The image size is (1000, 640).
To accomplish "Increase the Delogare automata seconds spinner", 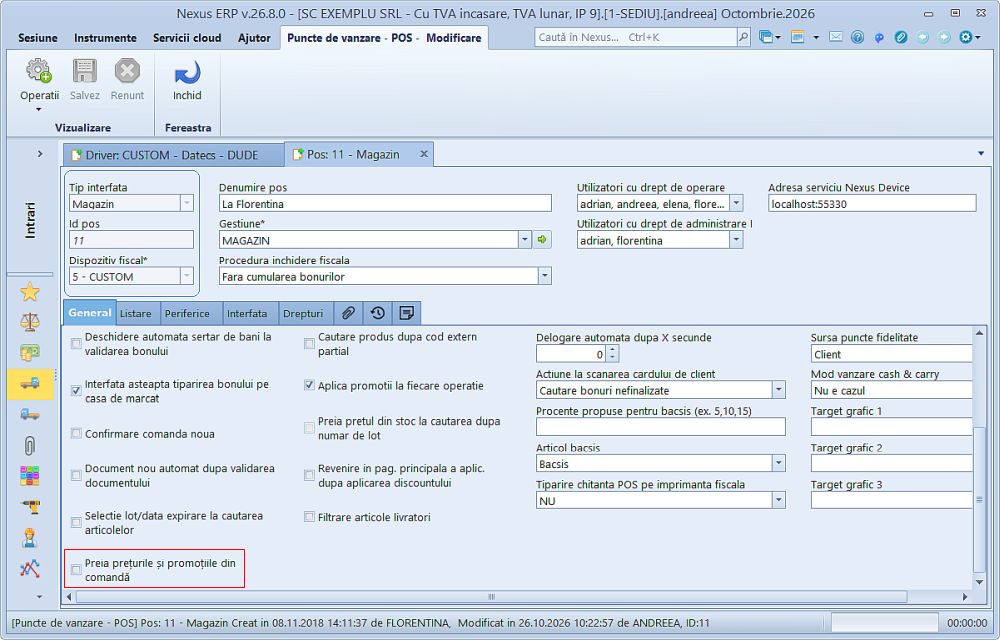I will coord(612,349).
